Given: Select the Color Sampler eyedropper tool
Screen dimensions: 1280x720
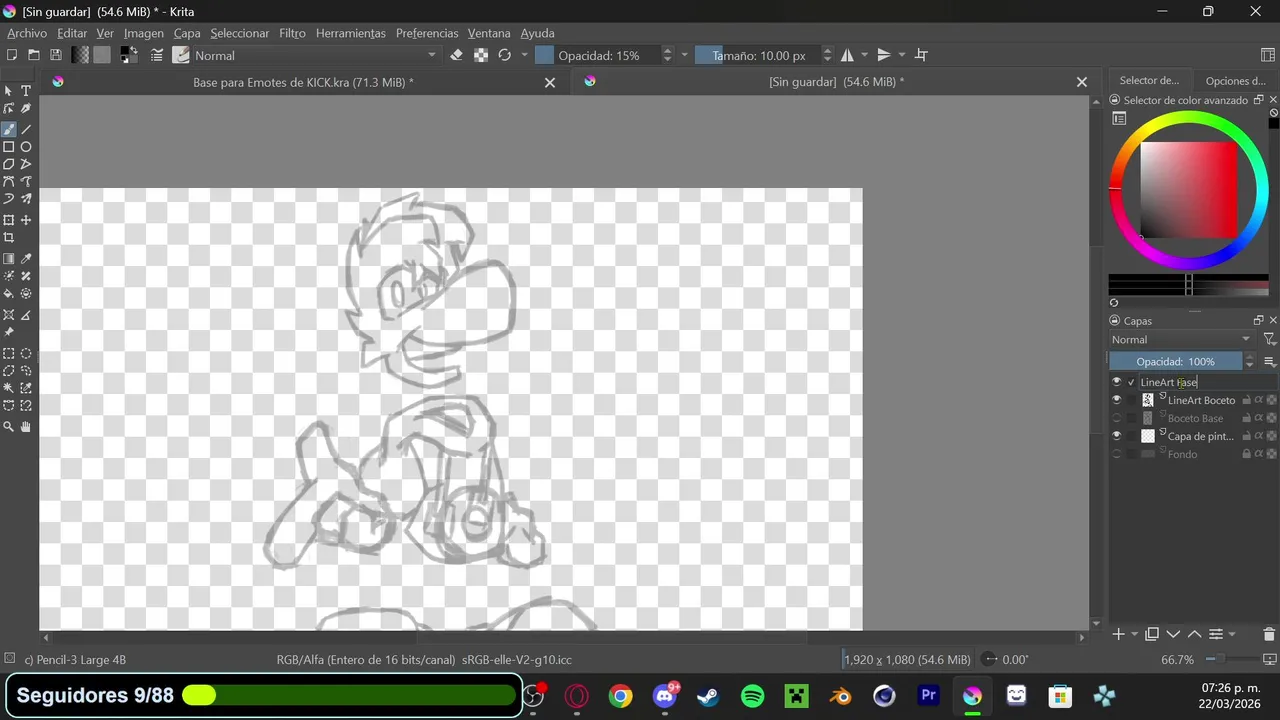Looking at the screenshot, I should (x=26, y=259).
